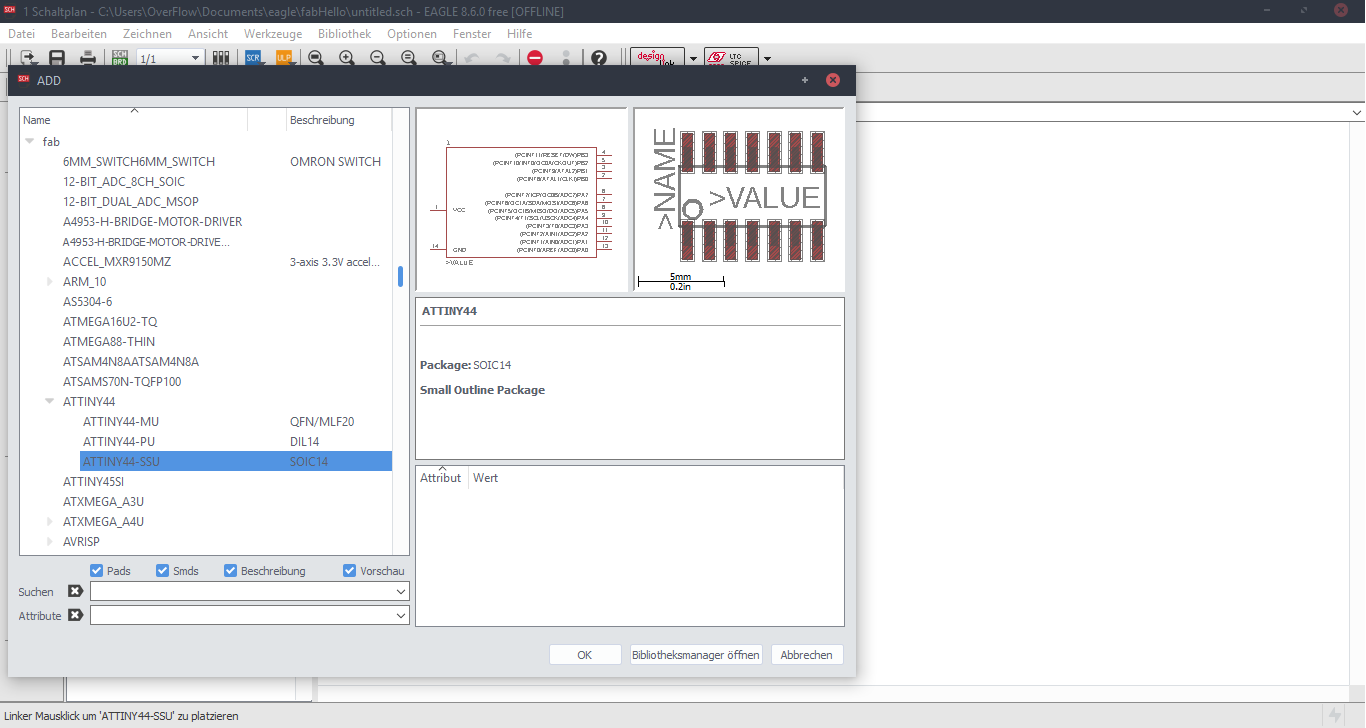Clear the Suchen field with X icon
The image size is (1366, 728).
pyautogui.click(x=75, y=592)
